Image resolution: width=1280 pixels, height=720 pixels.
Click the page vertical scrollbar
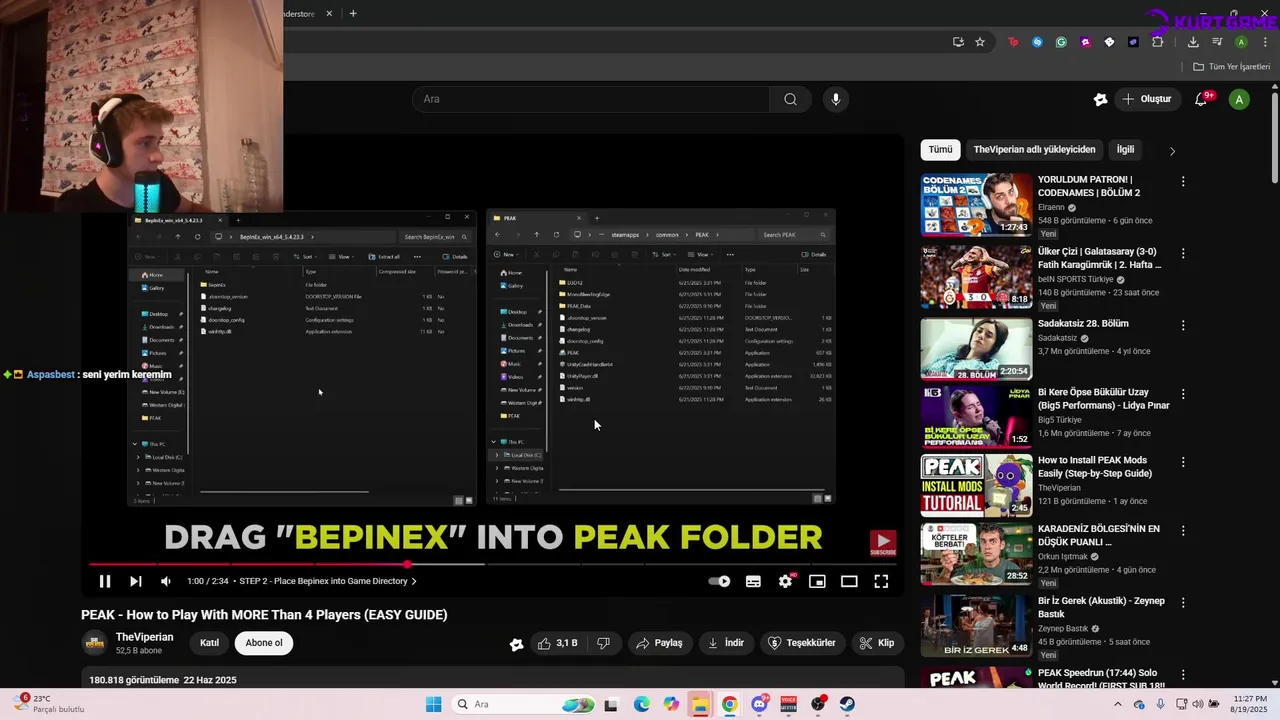[x=1274, y=137]
